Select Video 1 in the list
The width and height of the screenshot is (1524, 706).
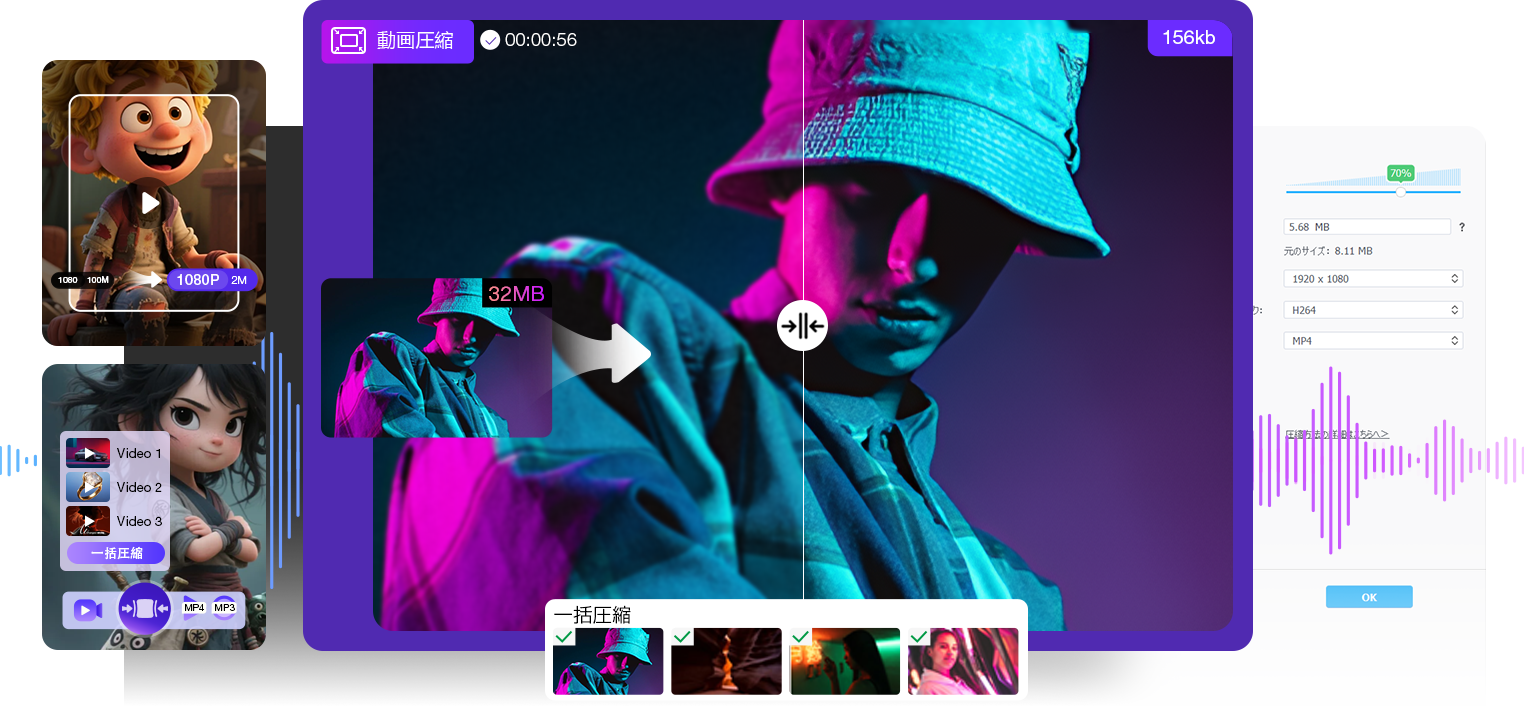point(115,453)
